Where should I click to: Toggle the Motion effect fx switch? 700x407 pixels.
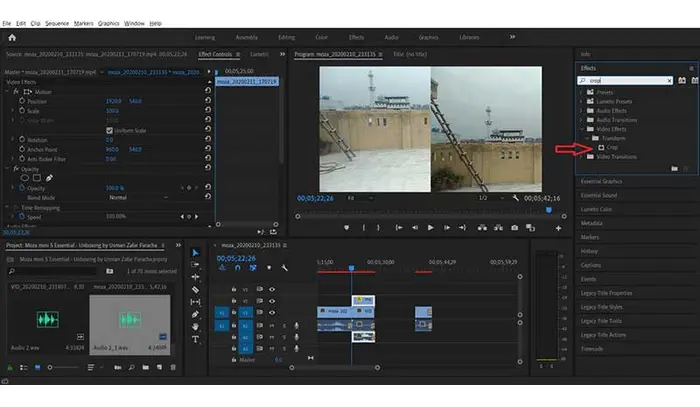(16, 91)
